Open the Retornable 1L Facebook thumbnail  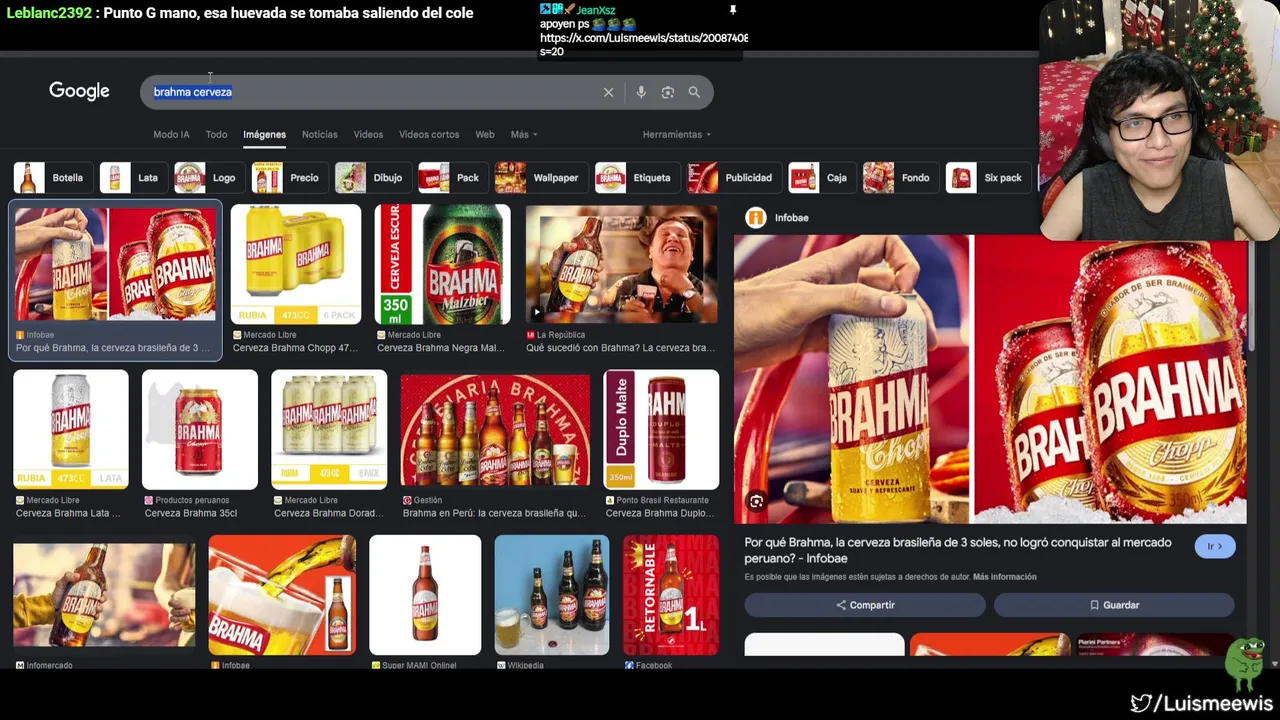(671, 595)
